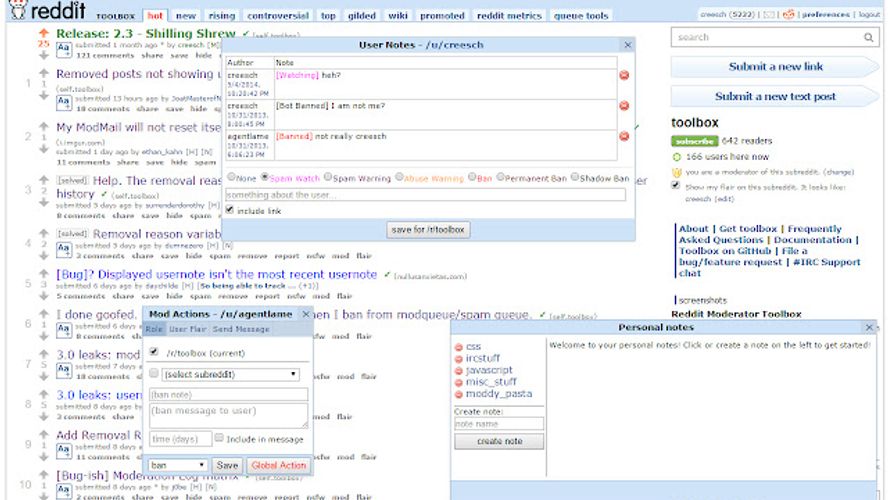
Task: Open the 'ban' action dropdown
Action: [177, 465]
